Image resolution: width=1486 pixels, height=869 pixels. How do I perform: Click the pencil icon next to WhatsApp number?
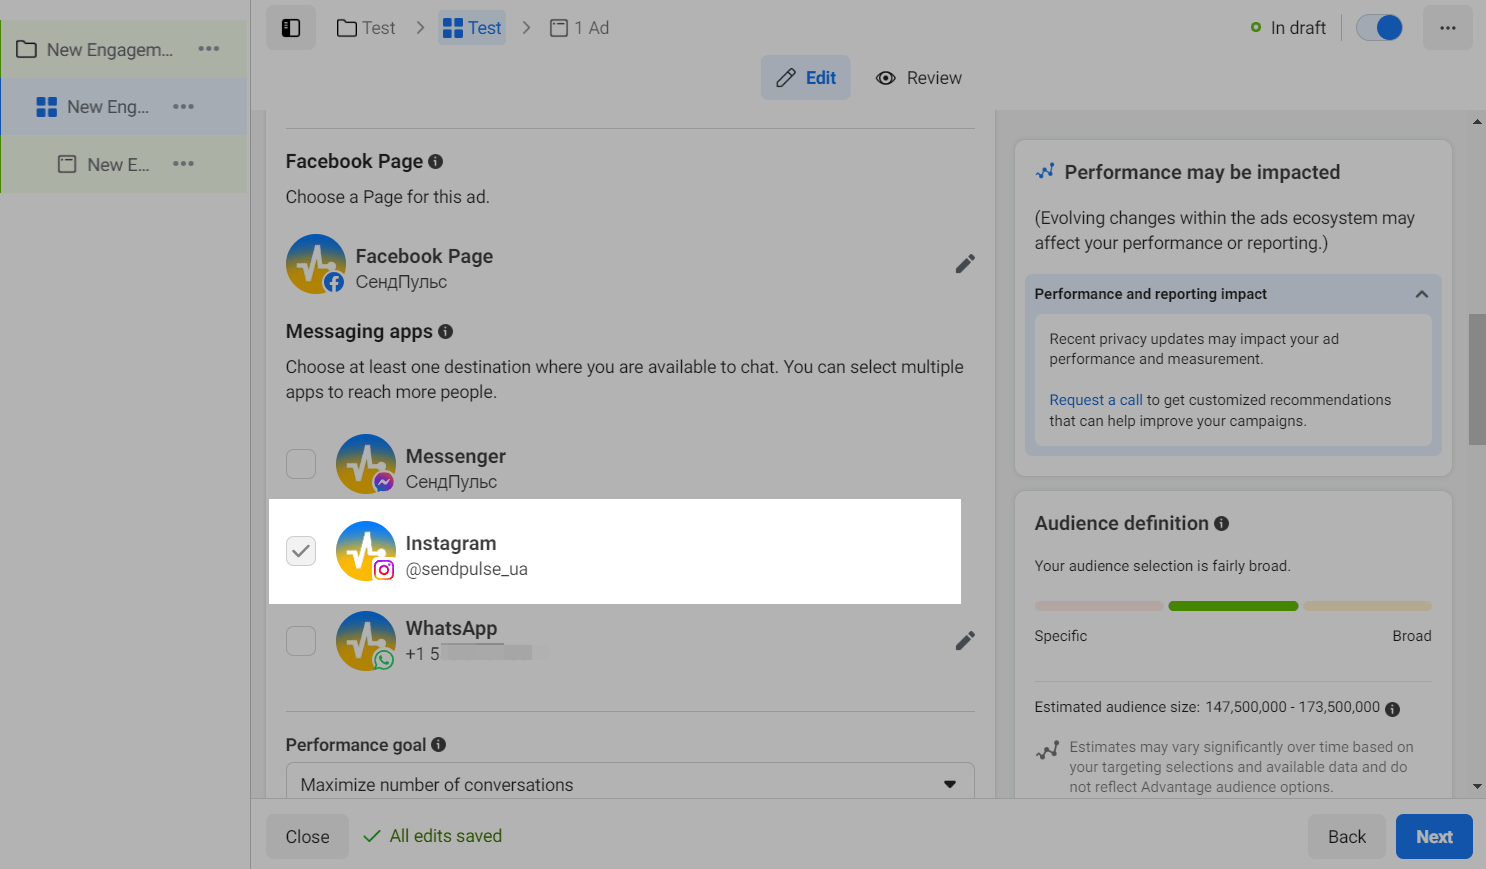pos(965,641)
